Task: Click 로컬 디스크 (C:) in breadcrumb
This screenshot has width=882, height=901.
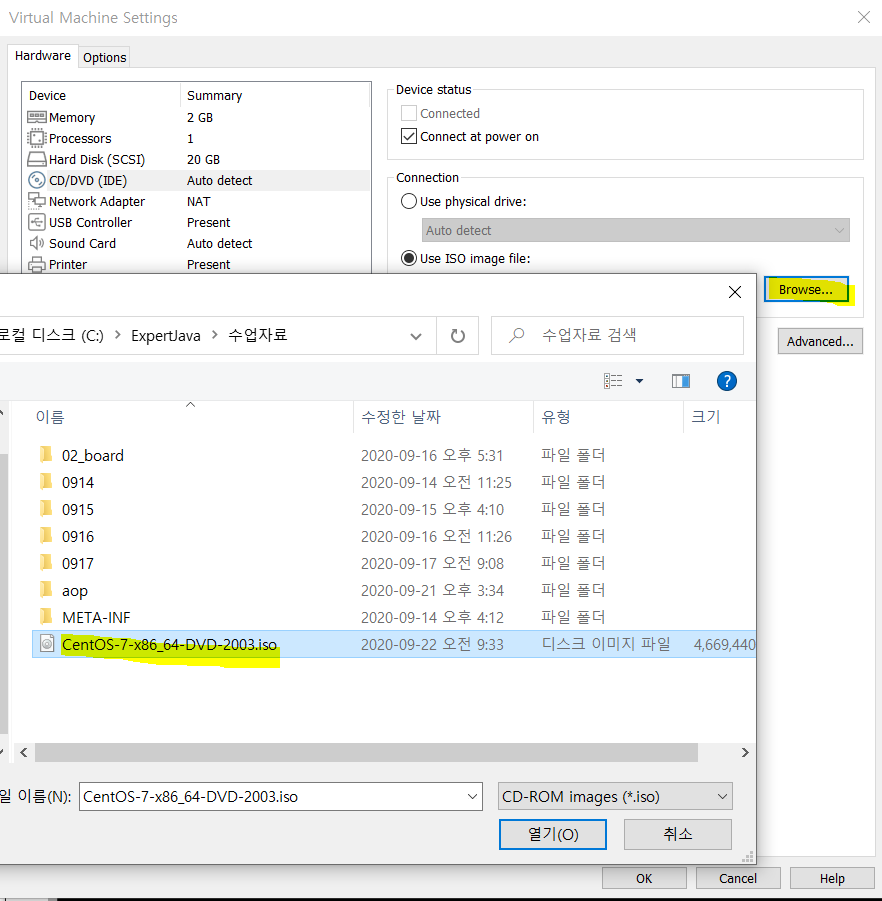Action: point(52,335)
